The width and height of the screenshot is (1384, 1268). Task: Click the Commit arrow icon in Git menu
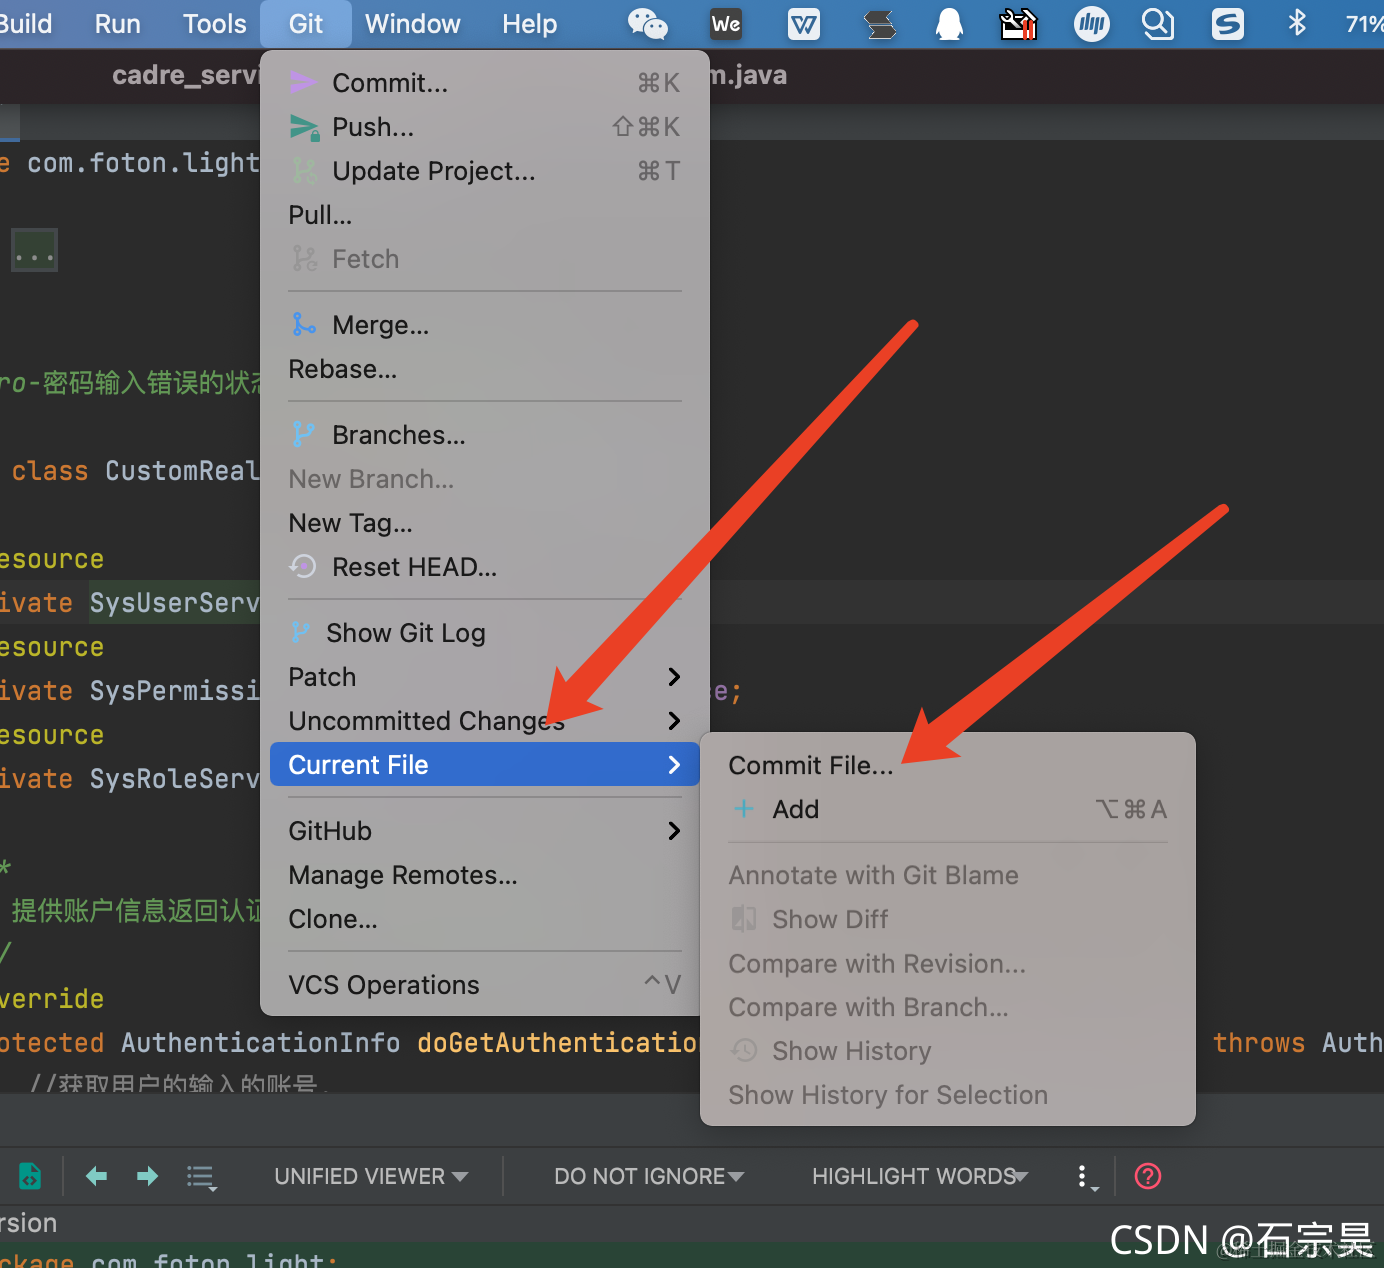[303, 82]
